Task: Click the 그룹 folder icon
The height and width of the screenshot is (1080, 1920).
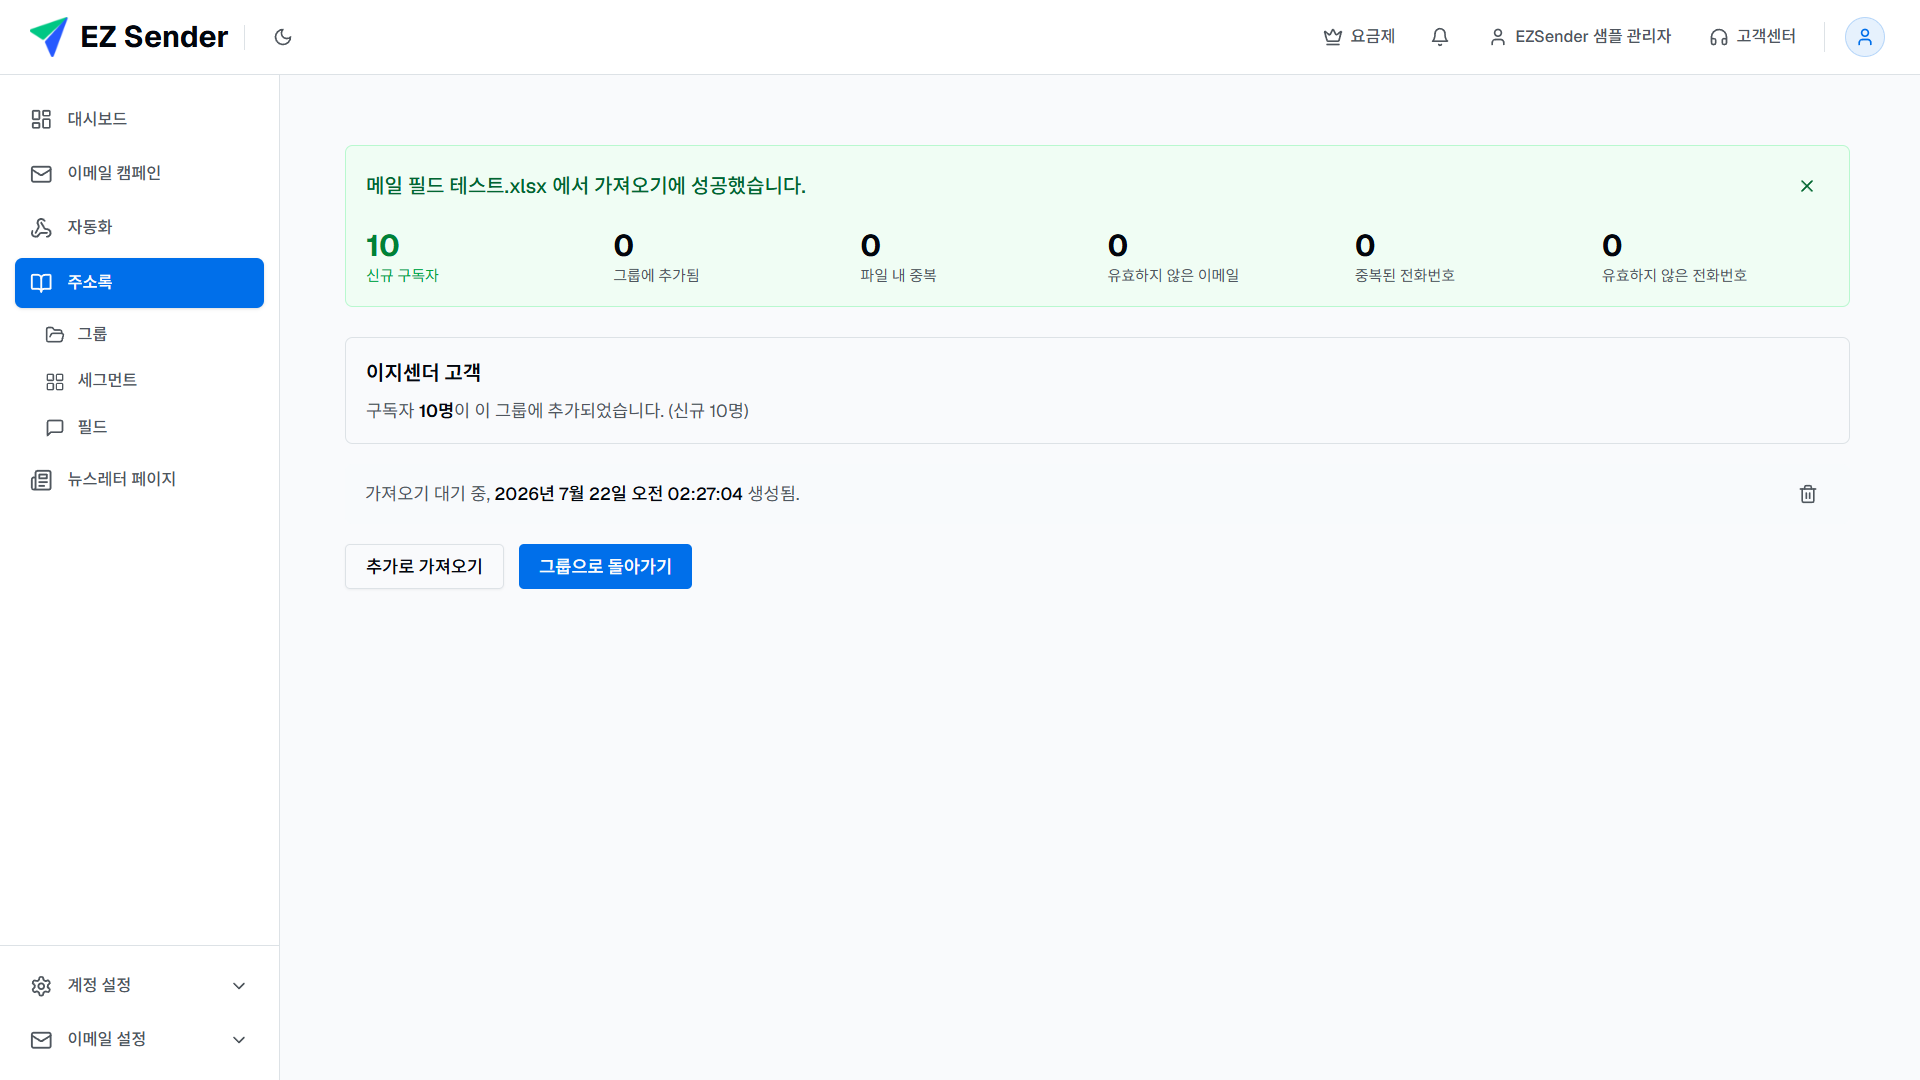Action: pos(55,335)
